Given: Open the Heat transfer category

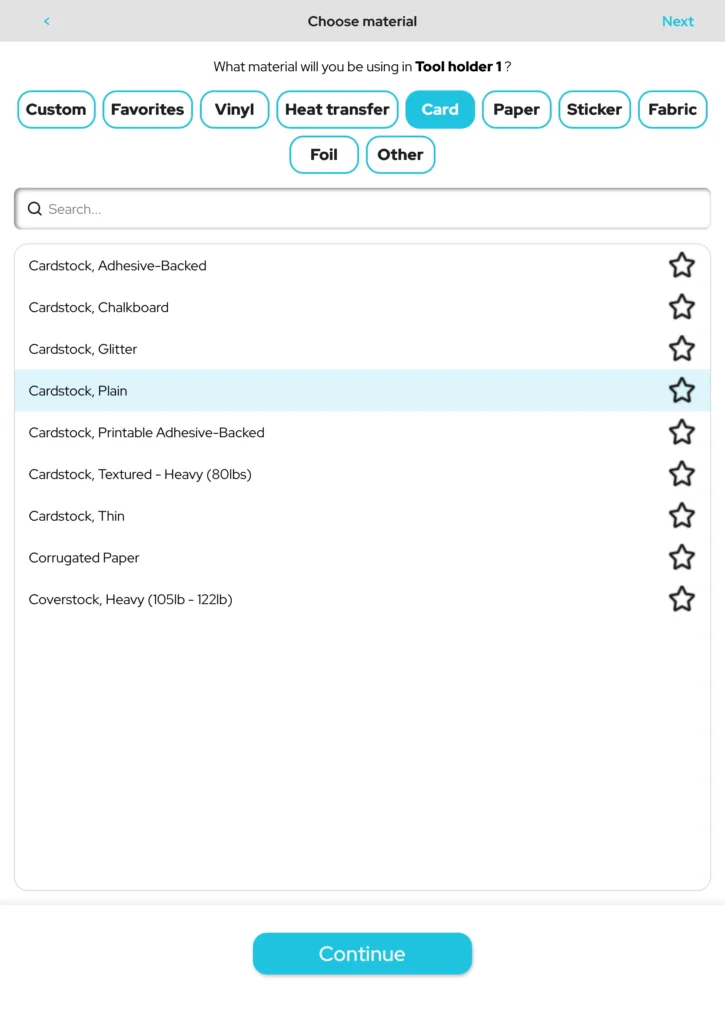Looking at the screenshot, I should [x=337, y=110].
